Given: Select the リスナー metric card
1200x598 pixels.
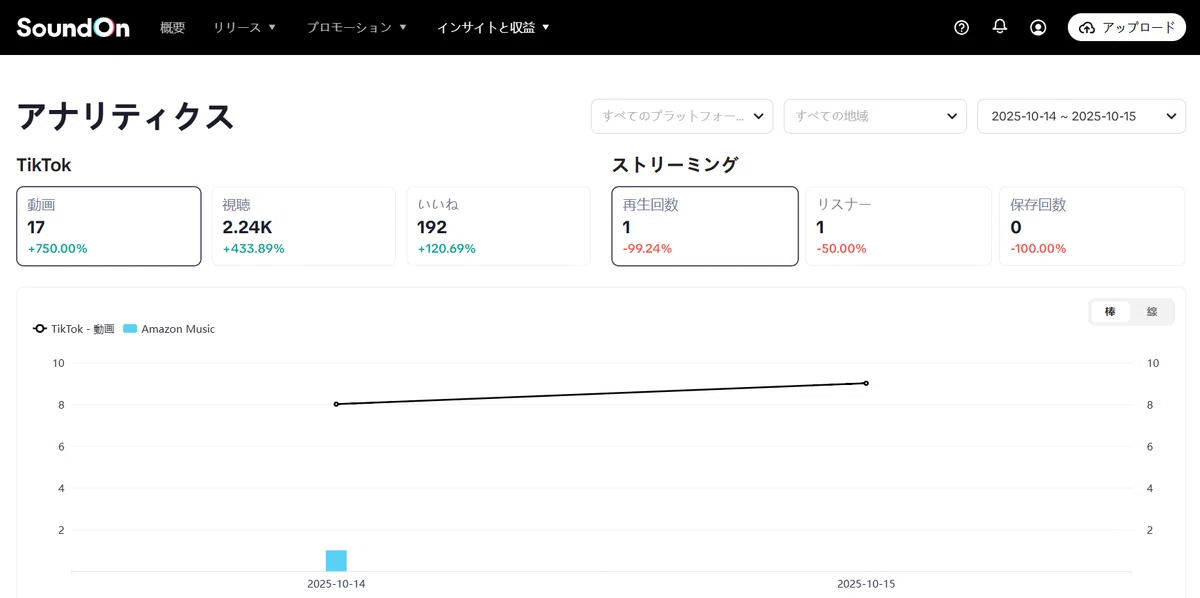Looking at the screenshot, I should coord(898,226).
